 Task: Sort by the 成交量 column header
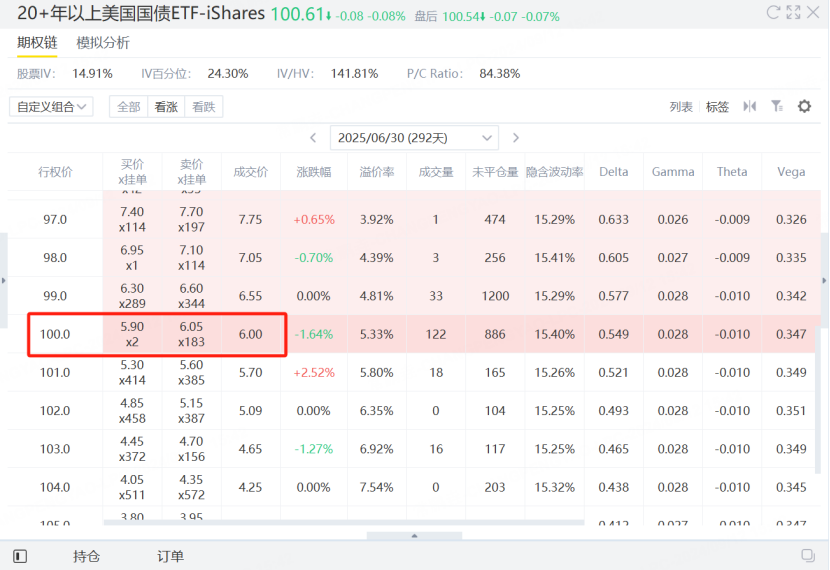pyautogui.click(x=436, y=172)
